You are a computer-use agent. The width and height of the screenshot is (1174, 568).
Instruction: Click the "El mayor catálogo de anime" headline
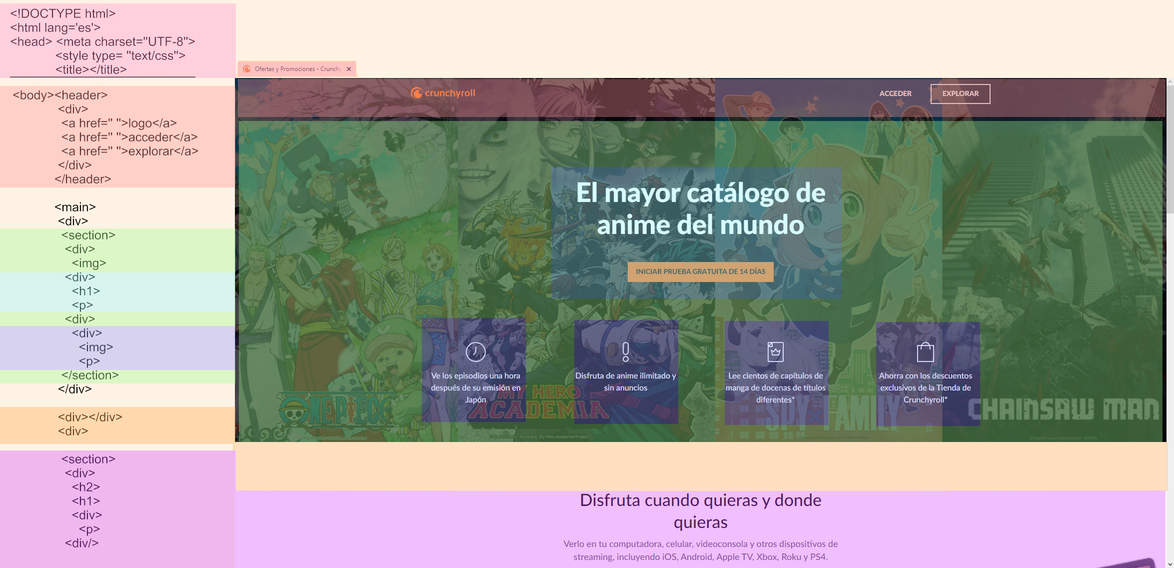pos(700,208)
